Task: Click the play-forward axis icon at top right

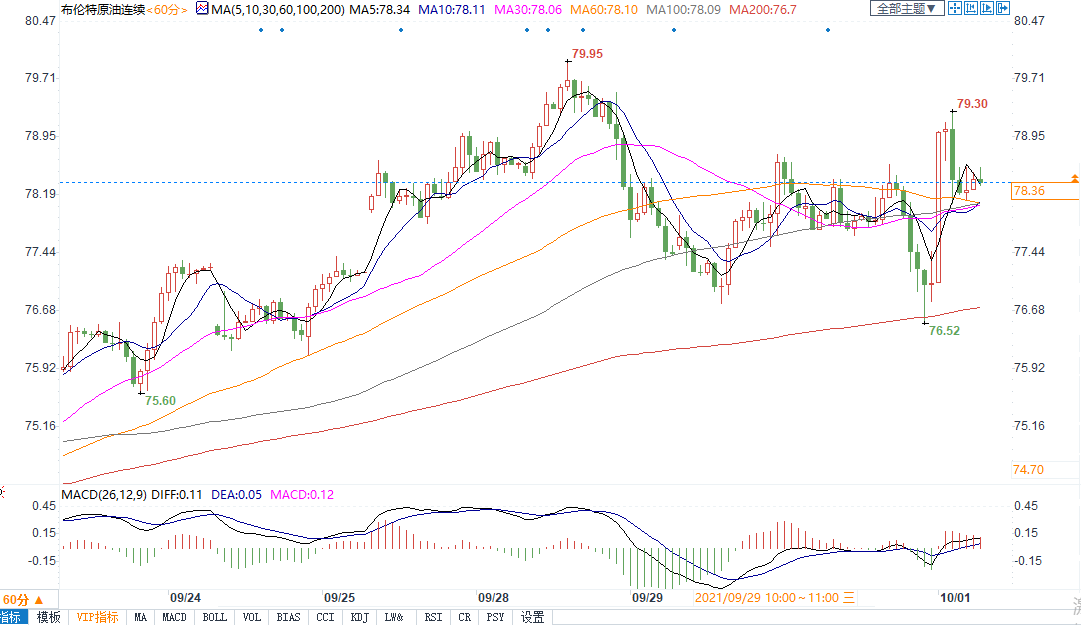Action: pyautogui.click(x=987, y=8)
